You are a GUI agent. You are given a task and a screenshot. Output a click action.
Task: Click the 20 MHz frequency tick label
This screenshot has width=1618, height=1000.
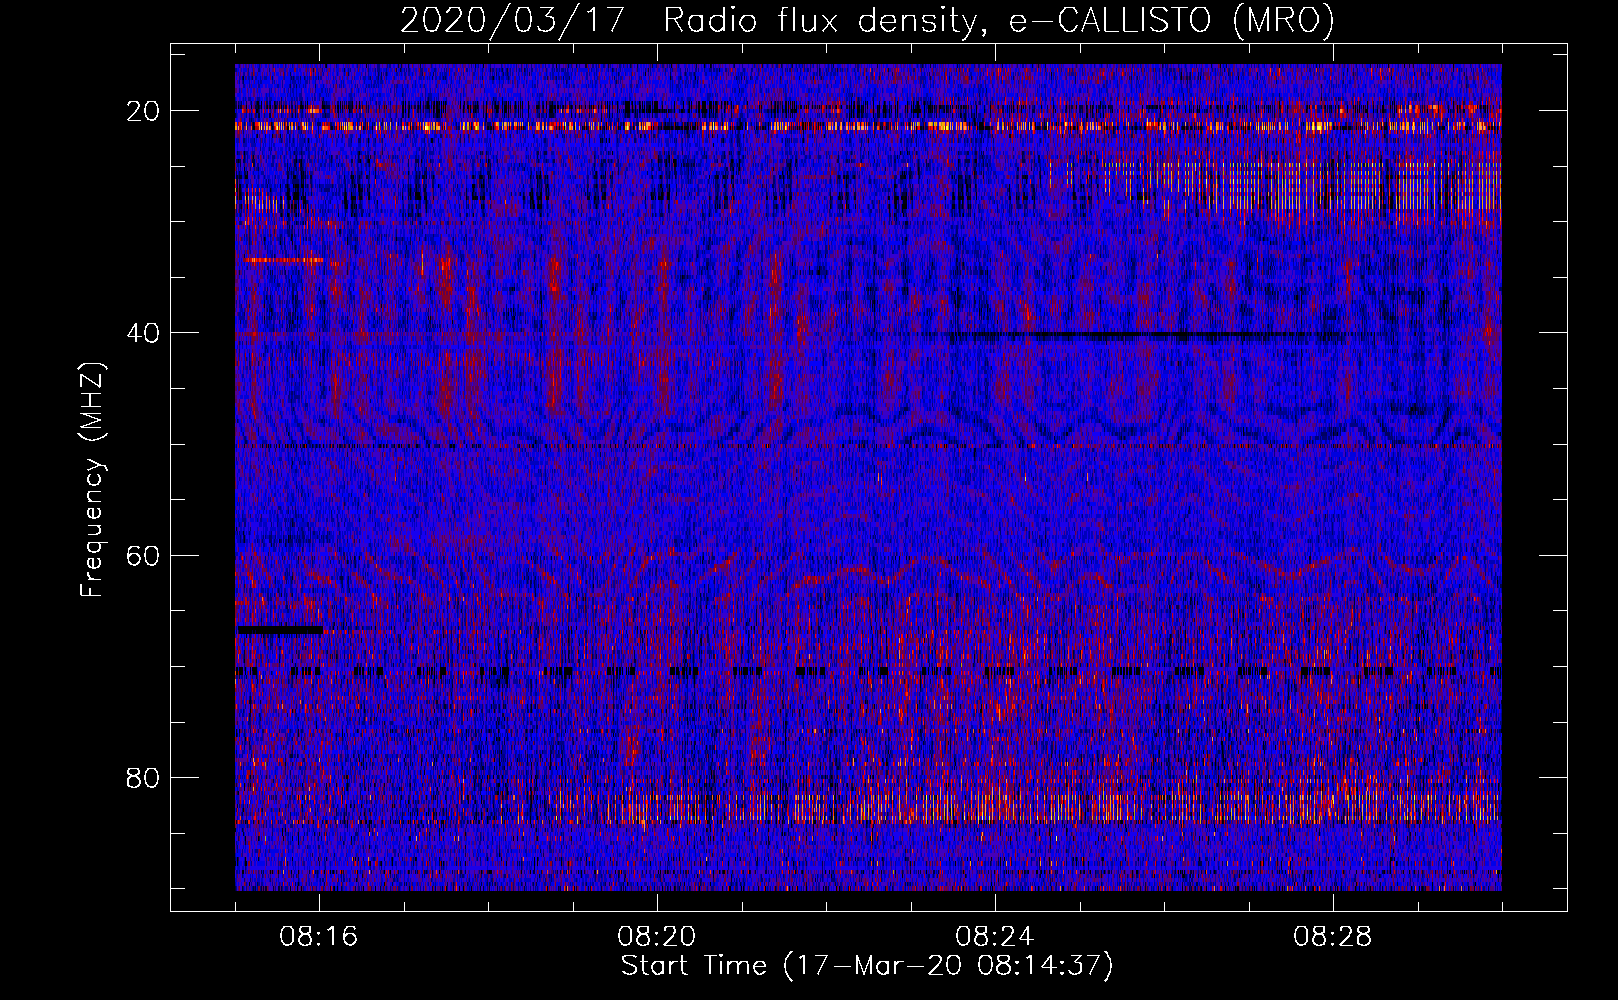(x=143, y=111)
